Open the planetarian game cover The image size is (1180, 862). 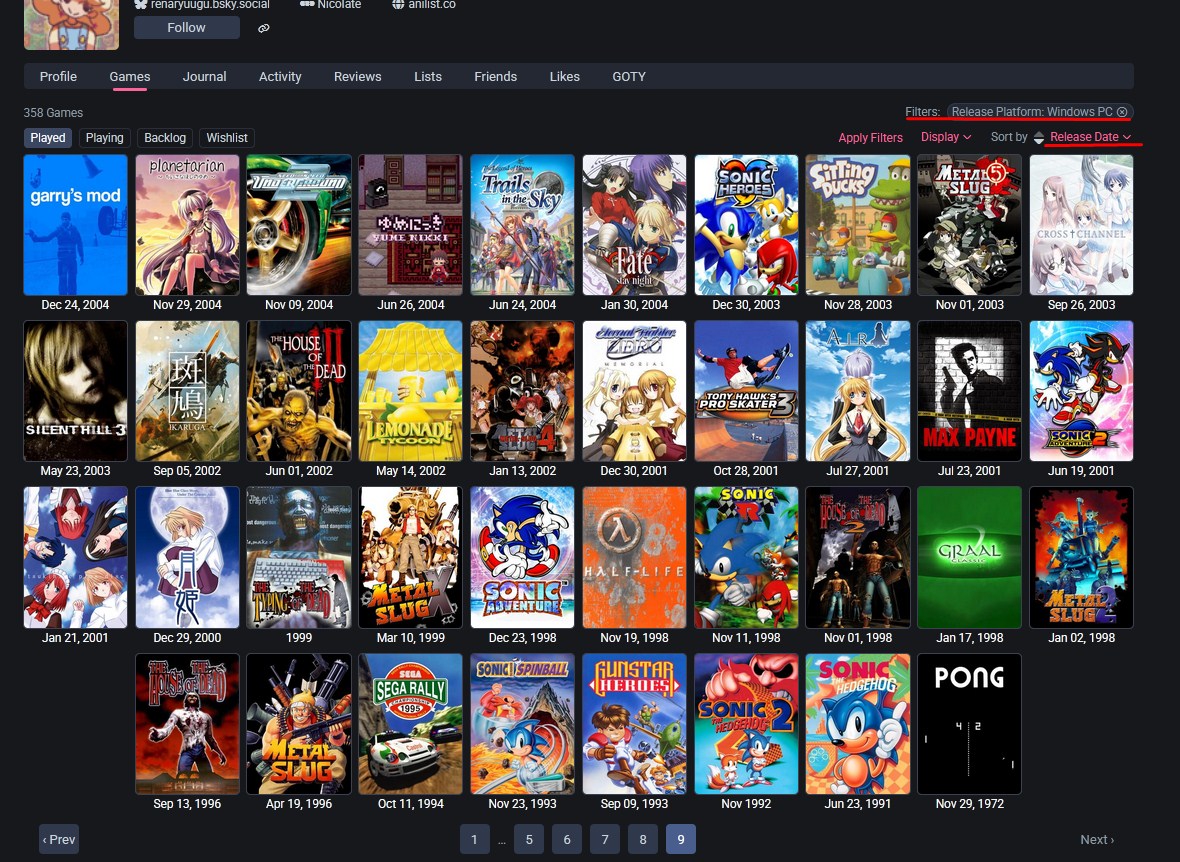(187, 225)
